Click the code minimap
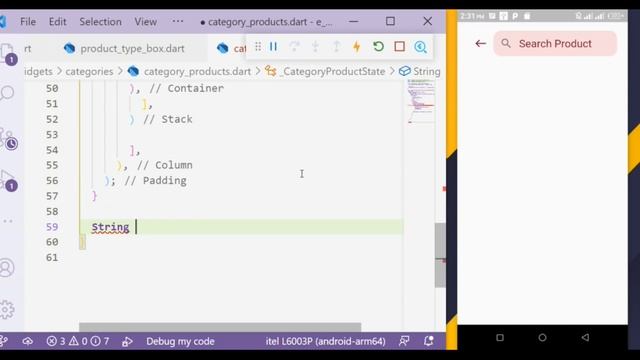Screen dimensions: 640x360 420,101
